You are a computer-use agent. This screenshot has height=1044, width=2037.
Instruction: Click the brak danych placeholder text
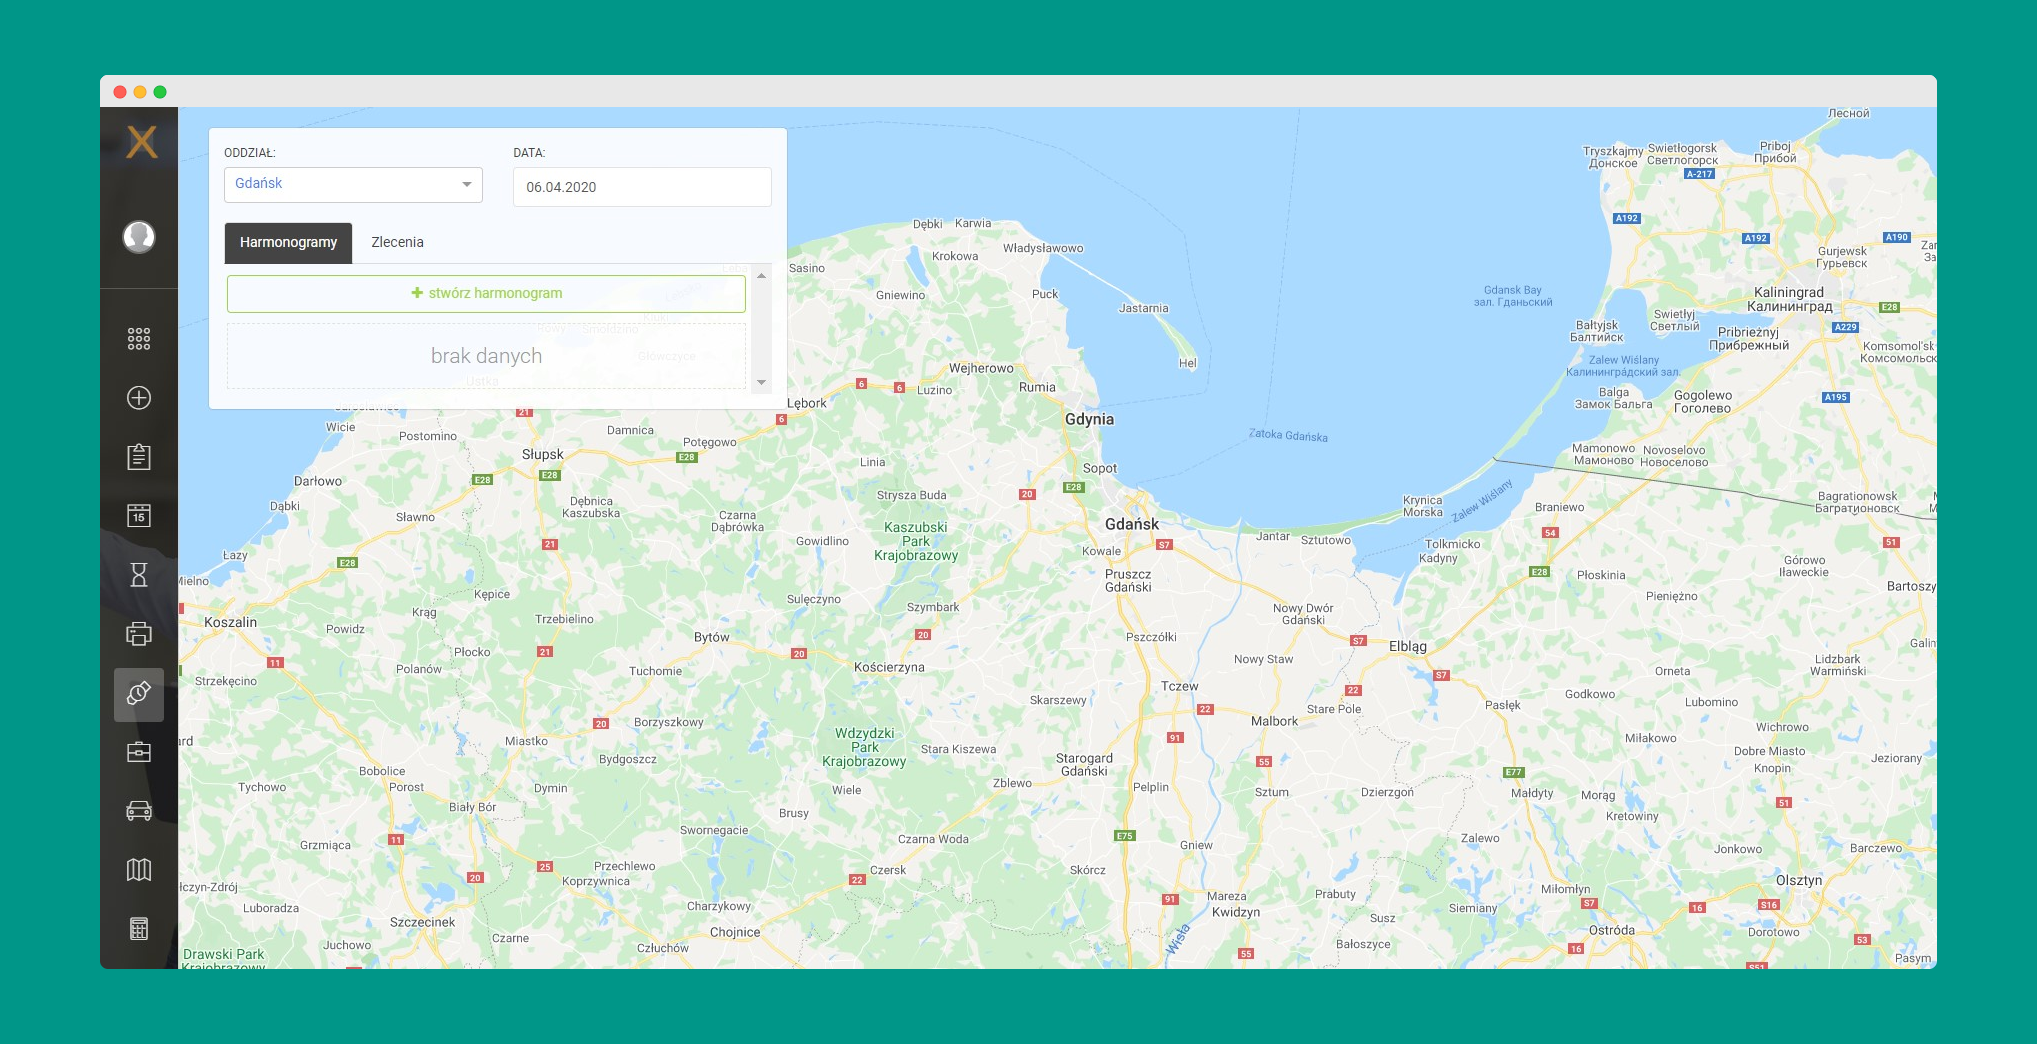pos(486,356)
